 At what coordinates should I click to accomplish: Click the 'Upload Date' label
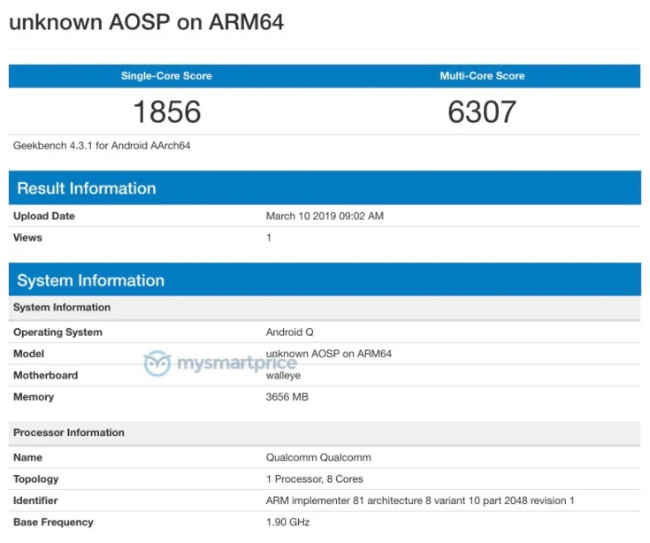44,216
